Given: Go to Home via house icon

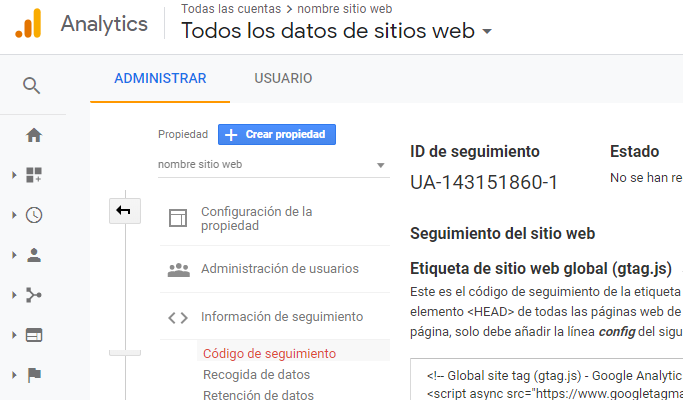Looking at the screenshot, I should [34, 135].
